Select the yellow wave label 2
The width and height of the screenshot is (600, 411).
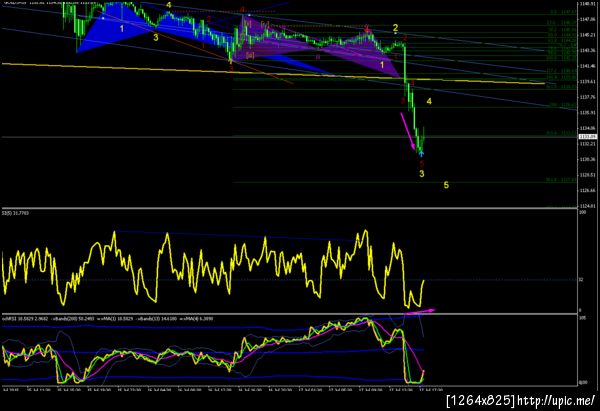click(395, 28)
